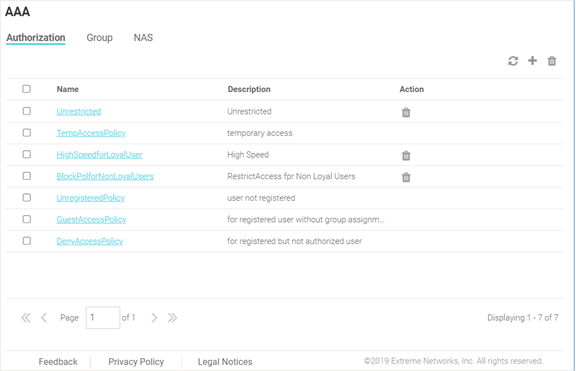Switch to the Group tab
The image size is (576, 371).
100,38
